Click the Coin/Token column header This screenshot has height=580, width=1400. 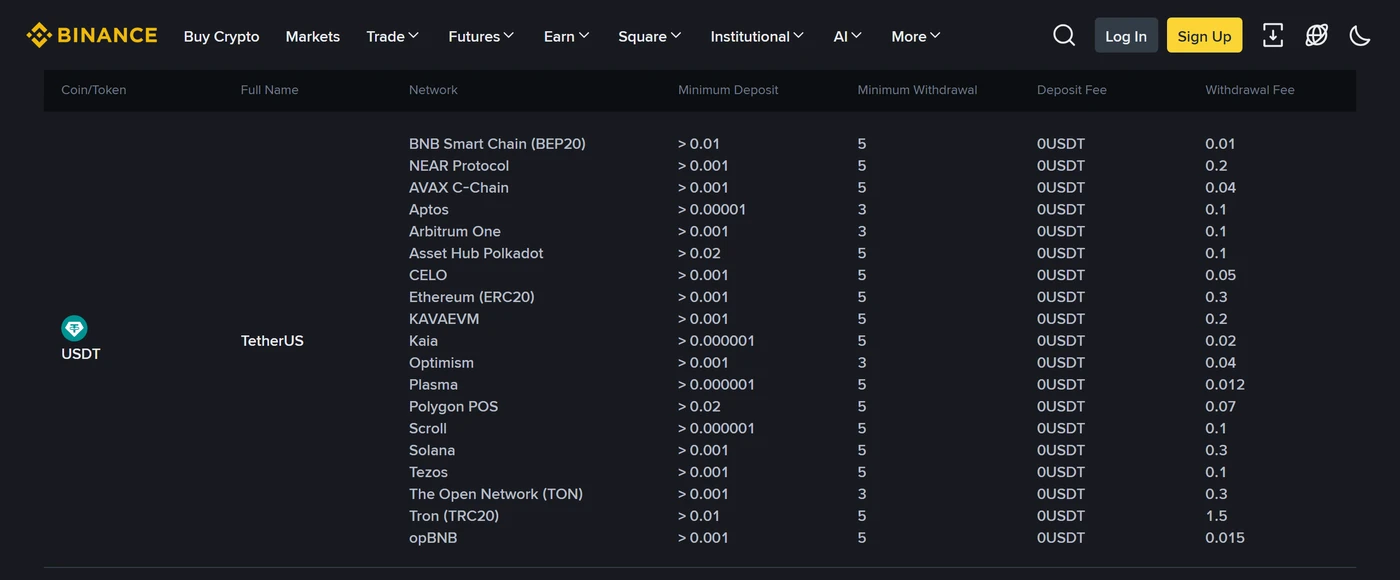coord(94,90)
